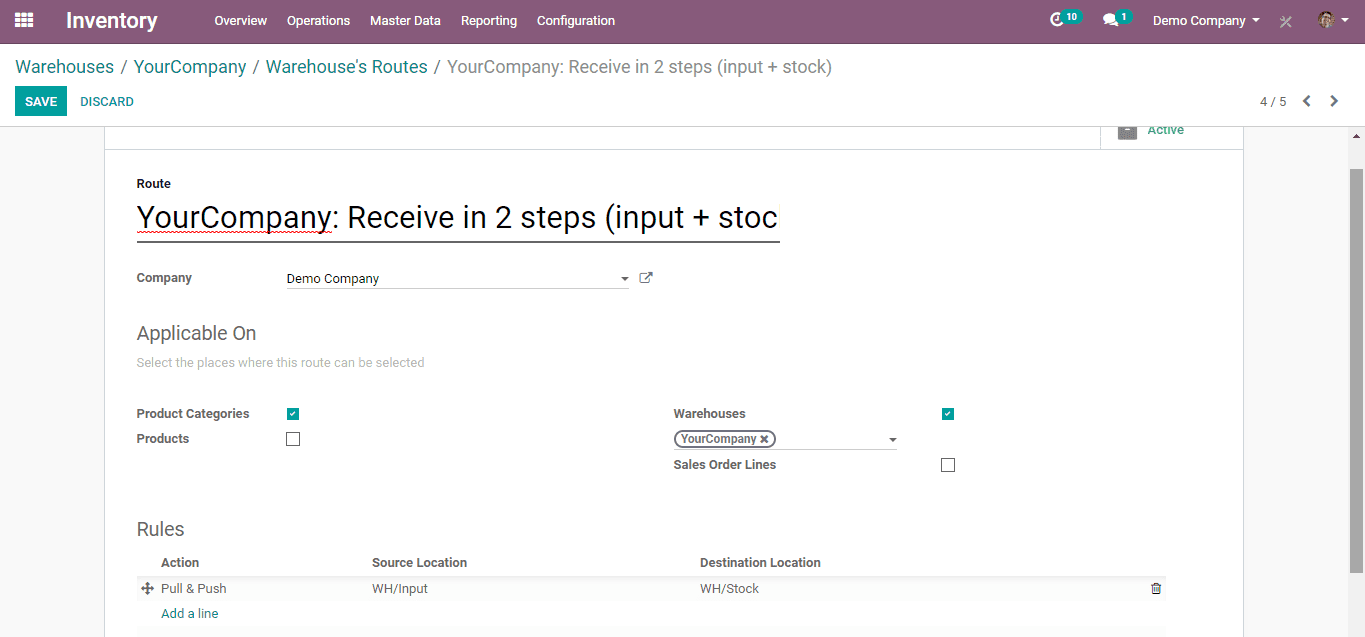
Task: Go to next record with right arrow
Action: click(1334, 101)
